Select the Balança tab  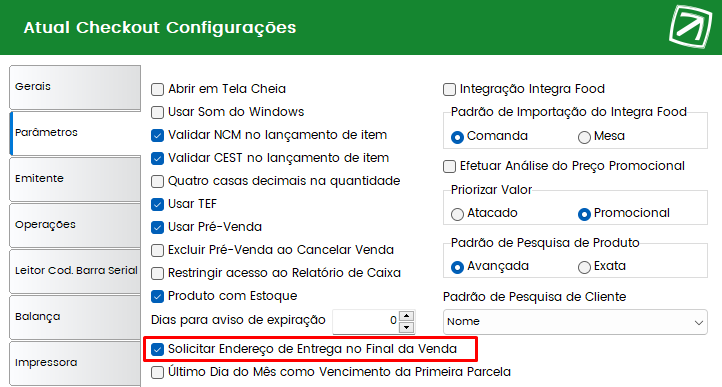click(75, 317)
